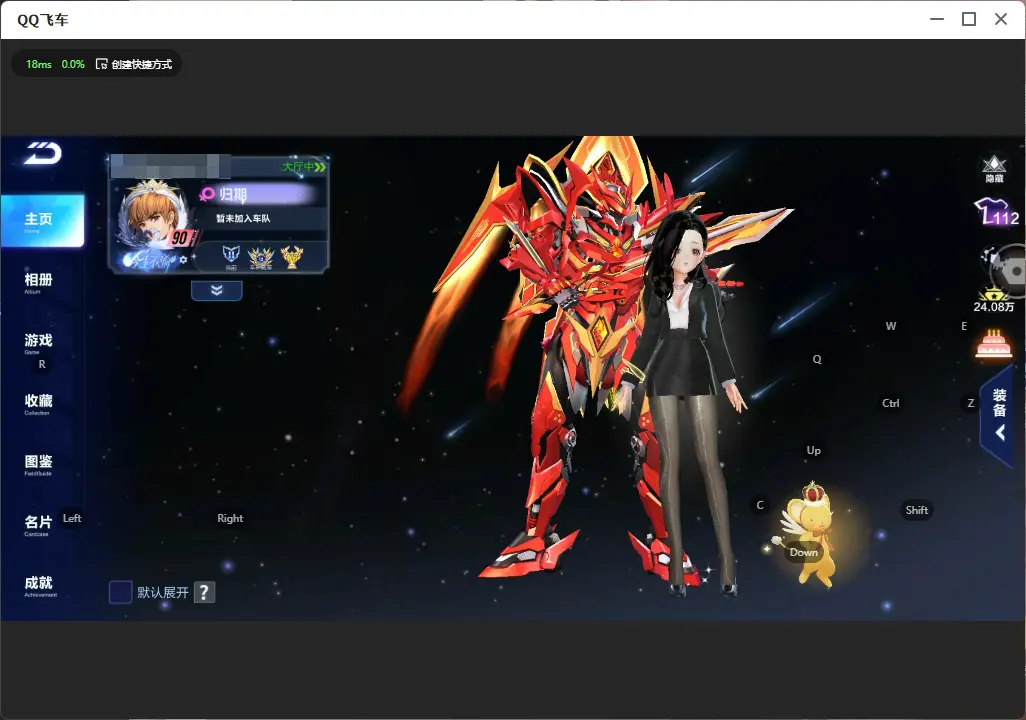1026x720 pixels.
Task: Click the level 90 badge on avatar
Action: coord(180,238)
